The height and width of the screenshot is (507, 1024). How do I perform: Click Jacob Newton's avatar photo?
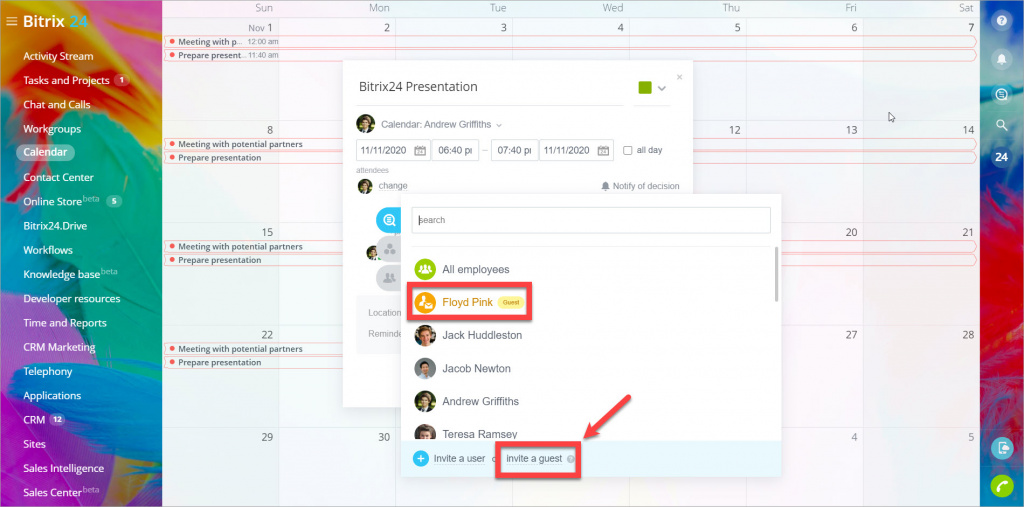[425, 368]
